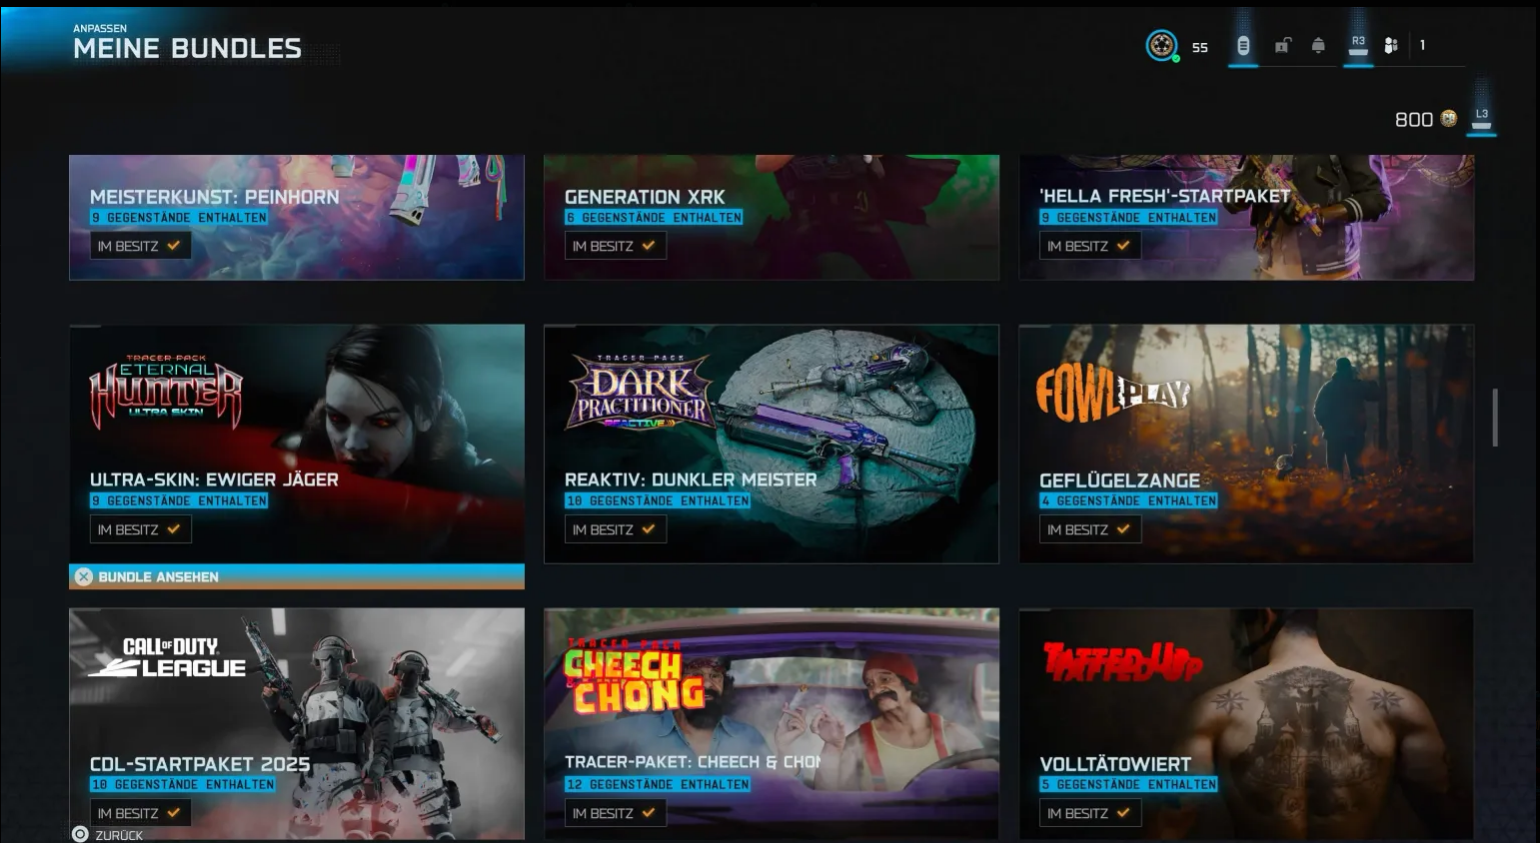Image resolution: width=1540 pixels, height=843 pixels.
Task: Click the vertical scrollbar handle on the right
Action: click(1495, 417)
